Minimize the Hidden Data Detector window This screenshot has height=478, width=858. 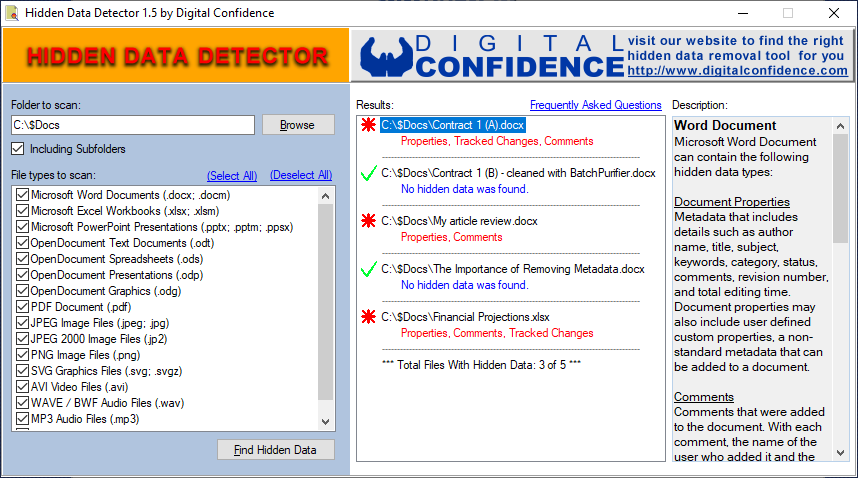click(x=743, y=13)
